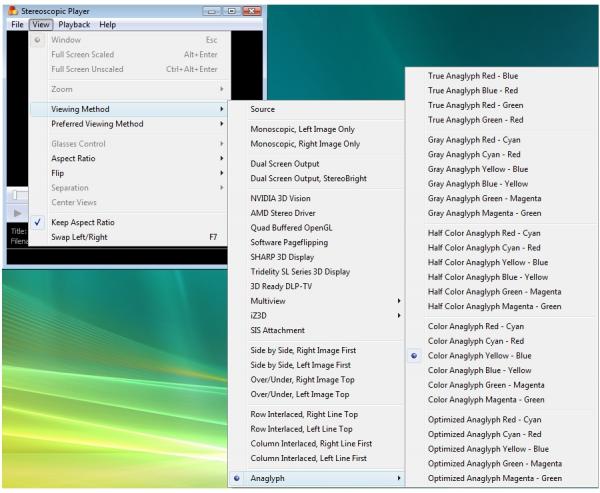Select SHARP 3D Display

[x=316, y=257]
